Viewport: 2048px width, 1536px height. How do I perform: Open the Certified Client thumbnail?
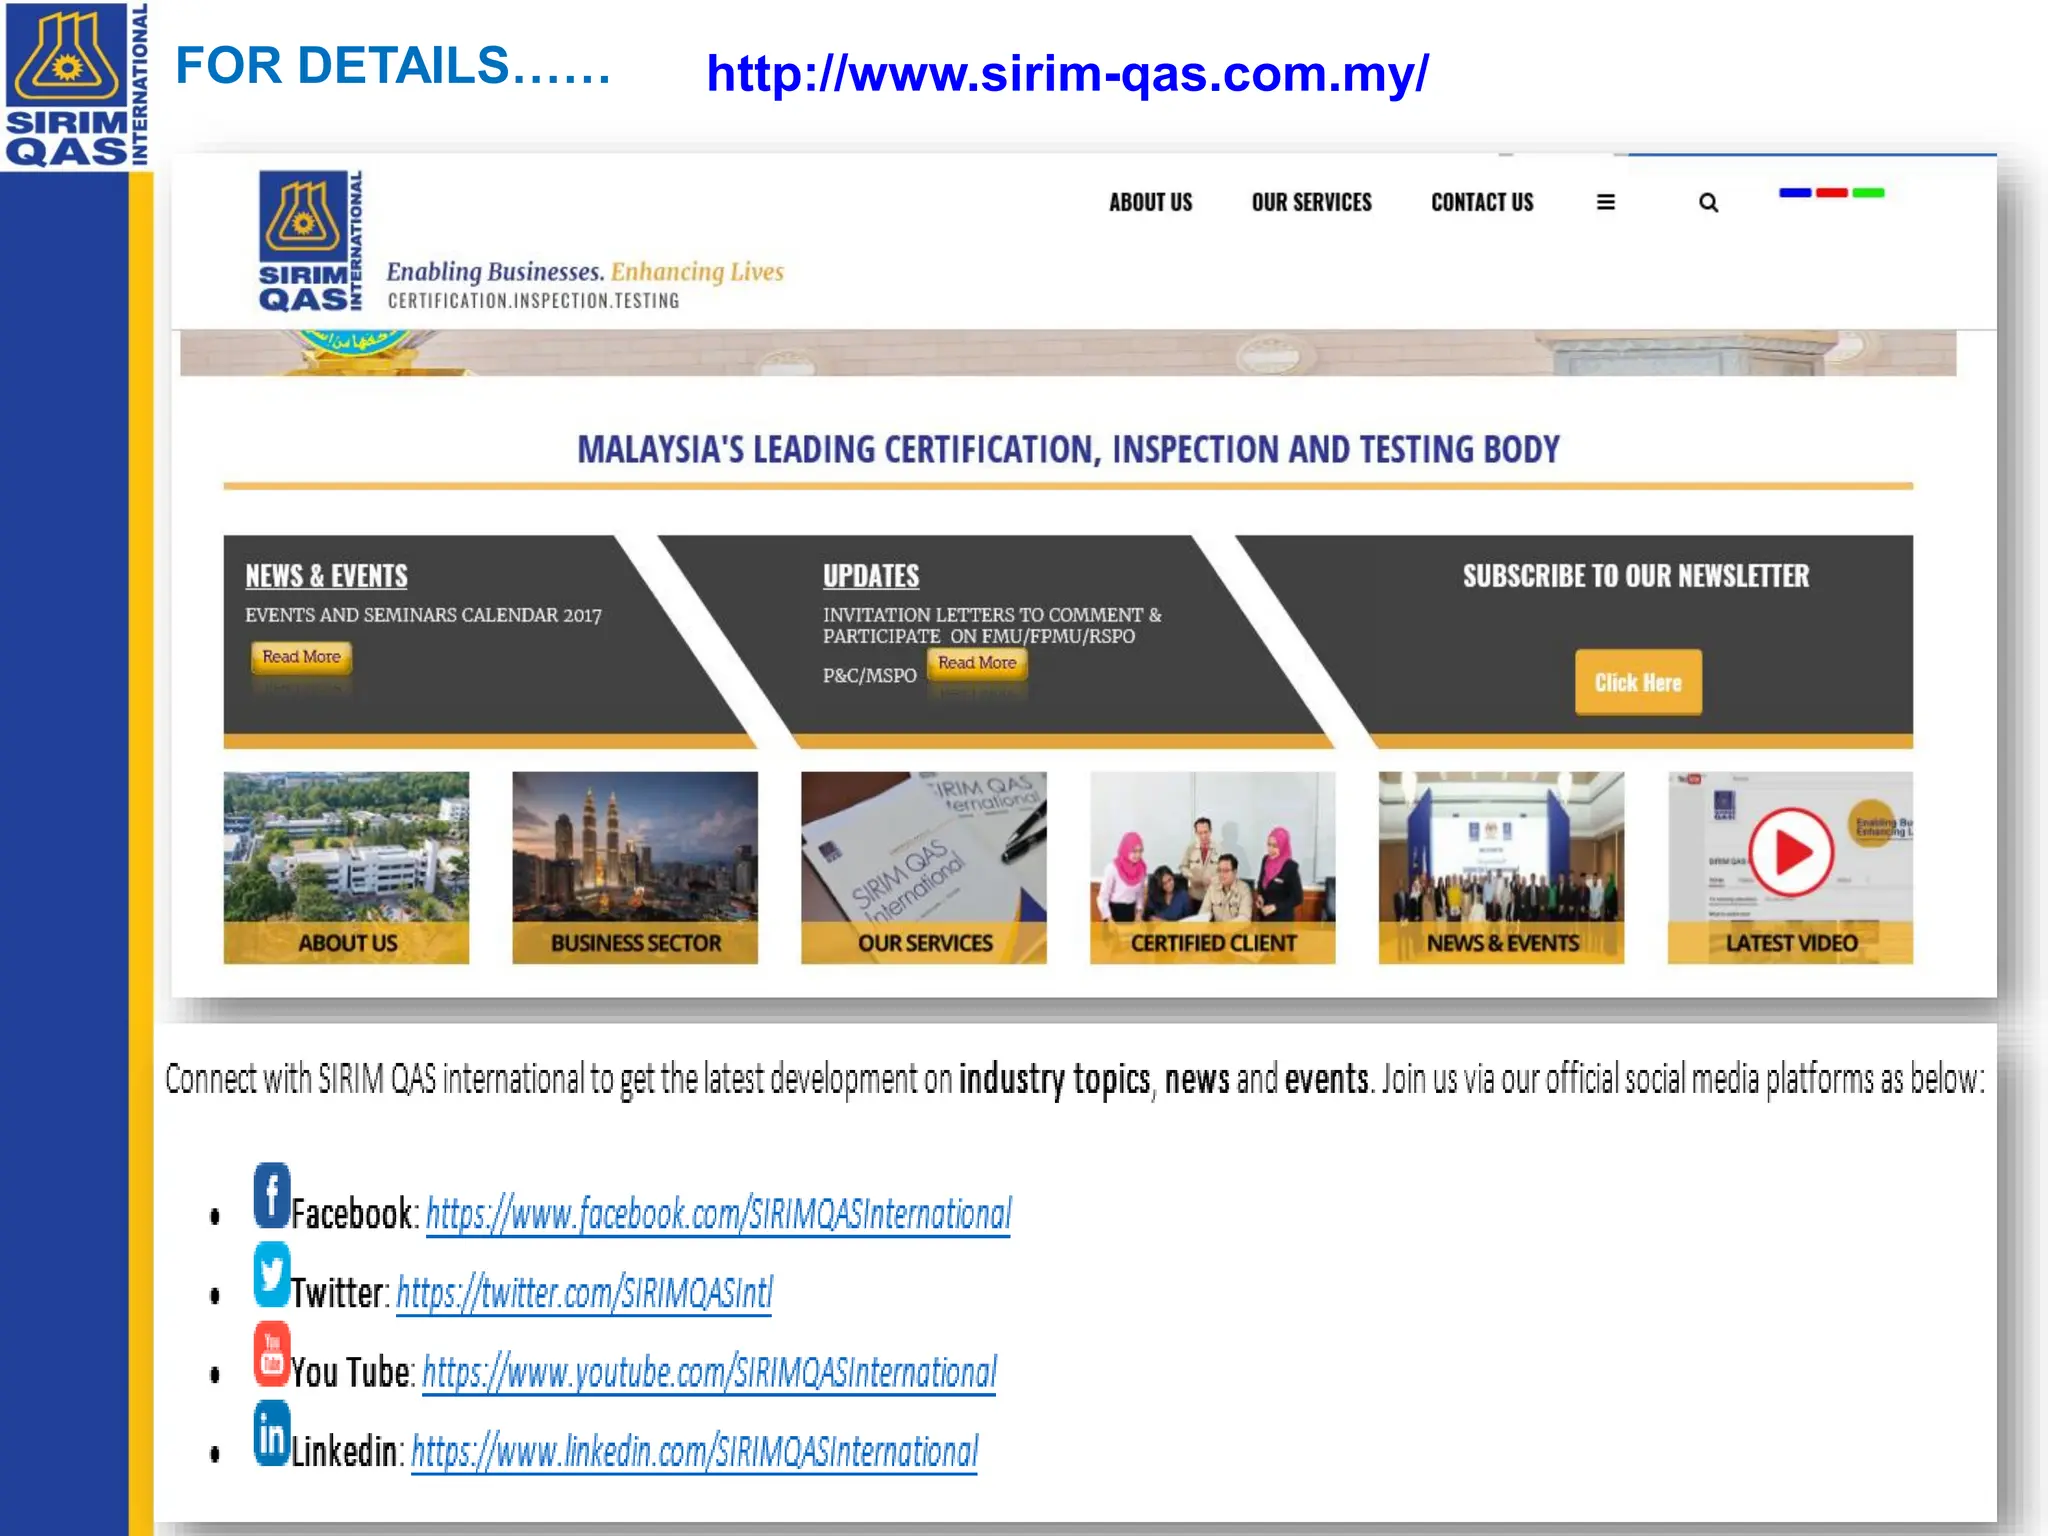[x=1212, y=867]
